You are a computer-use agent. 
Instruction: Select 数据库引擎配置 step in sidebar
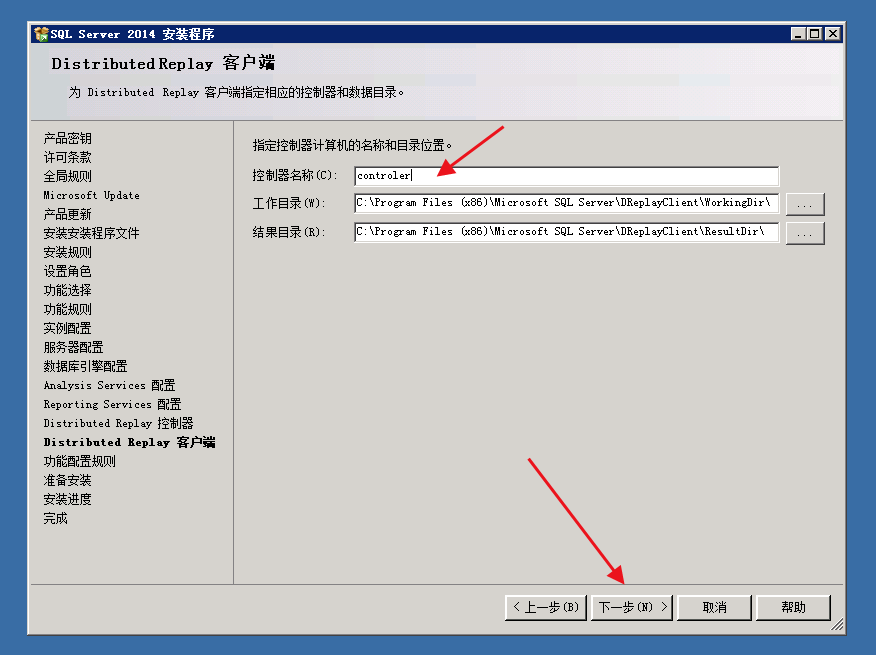tap(85, 366)
